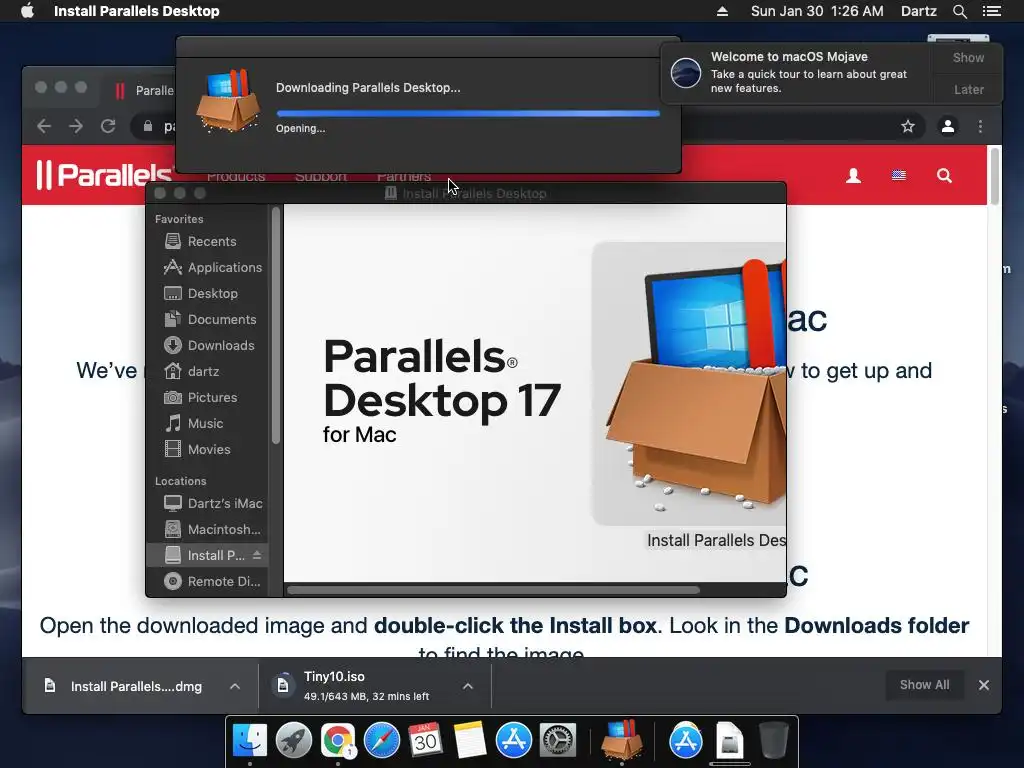Open Google Chrome in the Dock
This screenshot has height=768, width=1024.
click(x=338, y=740)
